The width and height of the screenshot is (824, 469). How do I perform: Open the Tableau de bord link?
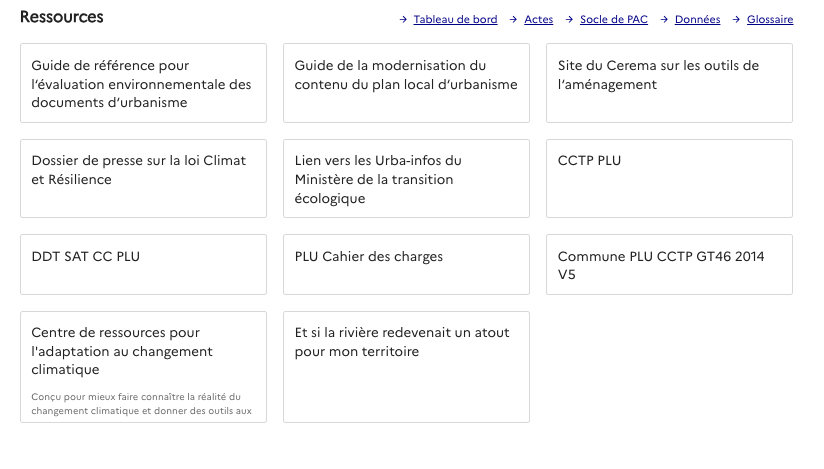pyautogui.click(x=455, y=20)
